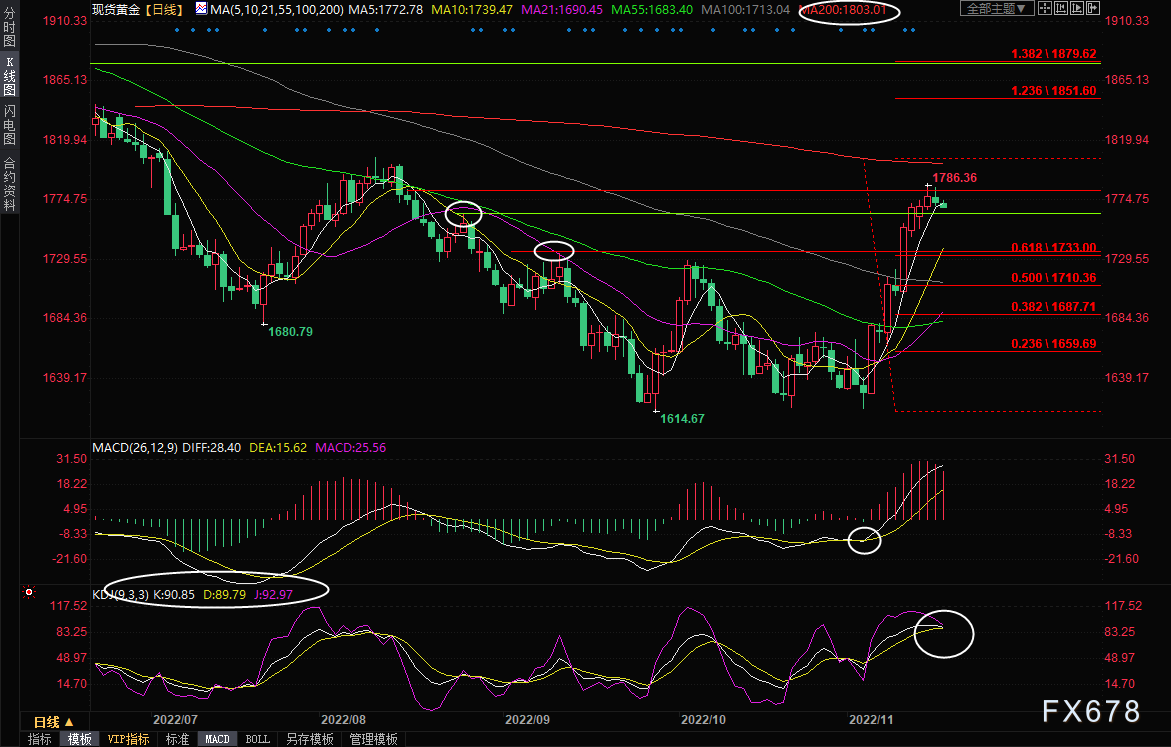Screen dimensions: 1171x747
Task: Click the red dot icon beside KDJ label
Action: tap(25, 593)
